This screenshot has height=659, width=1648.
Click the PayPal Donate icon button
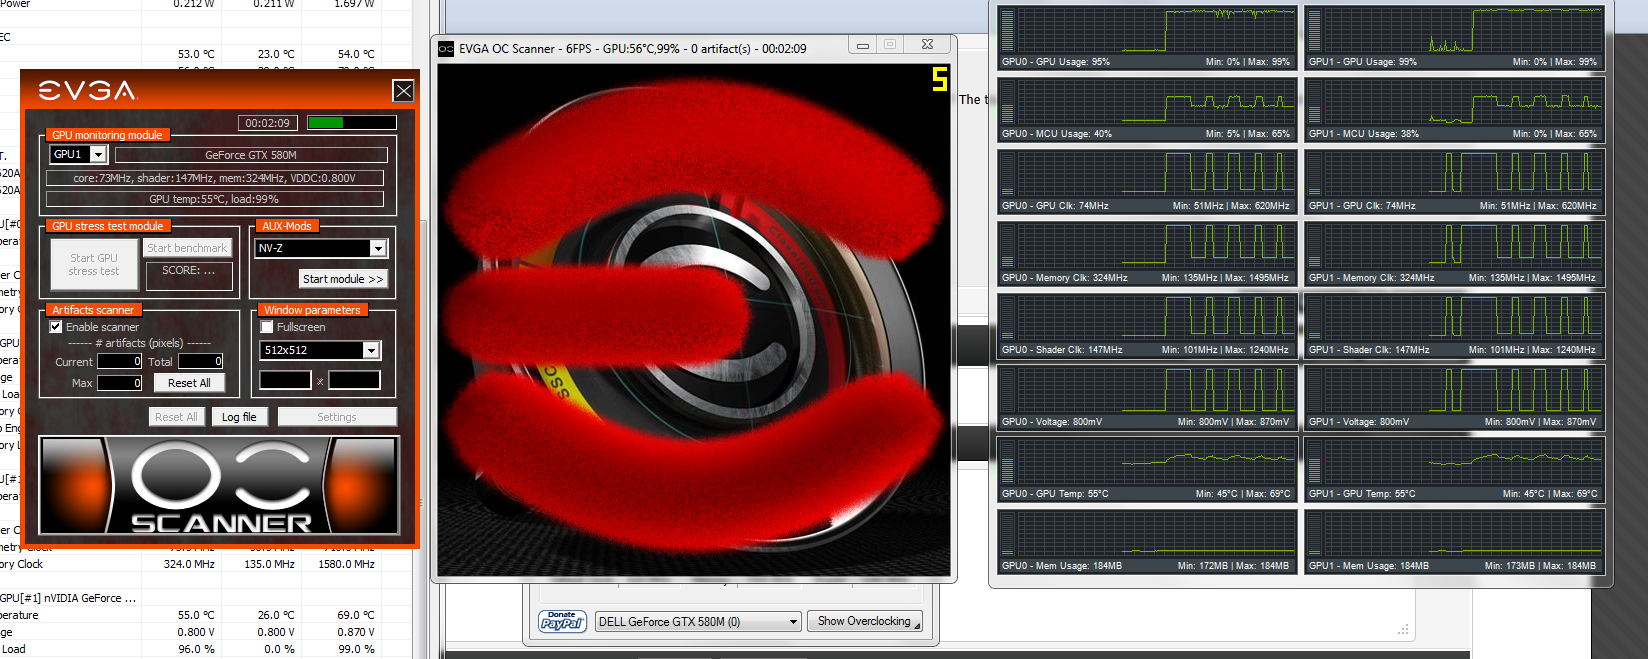click(x=562, y=621)
